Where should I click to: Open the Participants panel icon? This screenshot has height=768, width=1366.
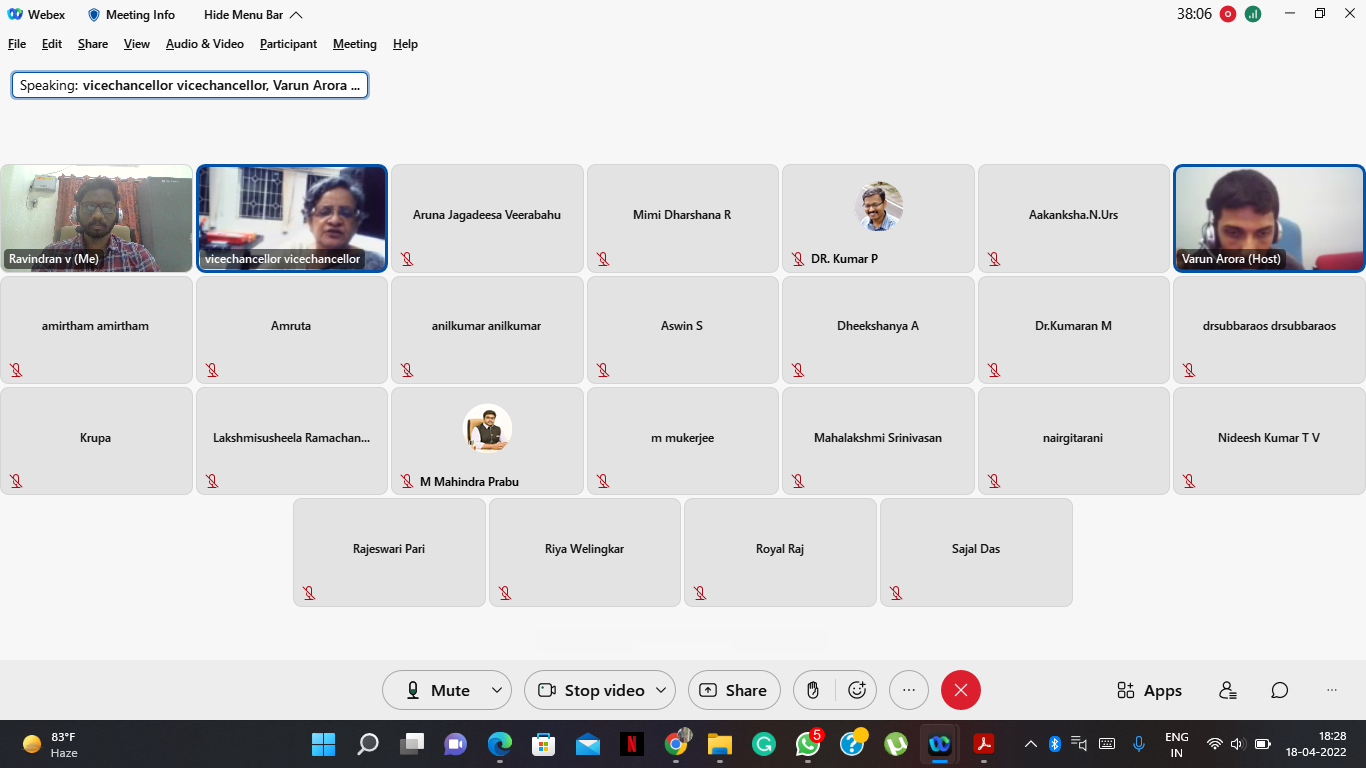[1228, 690]
